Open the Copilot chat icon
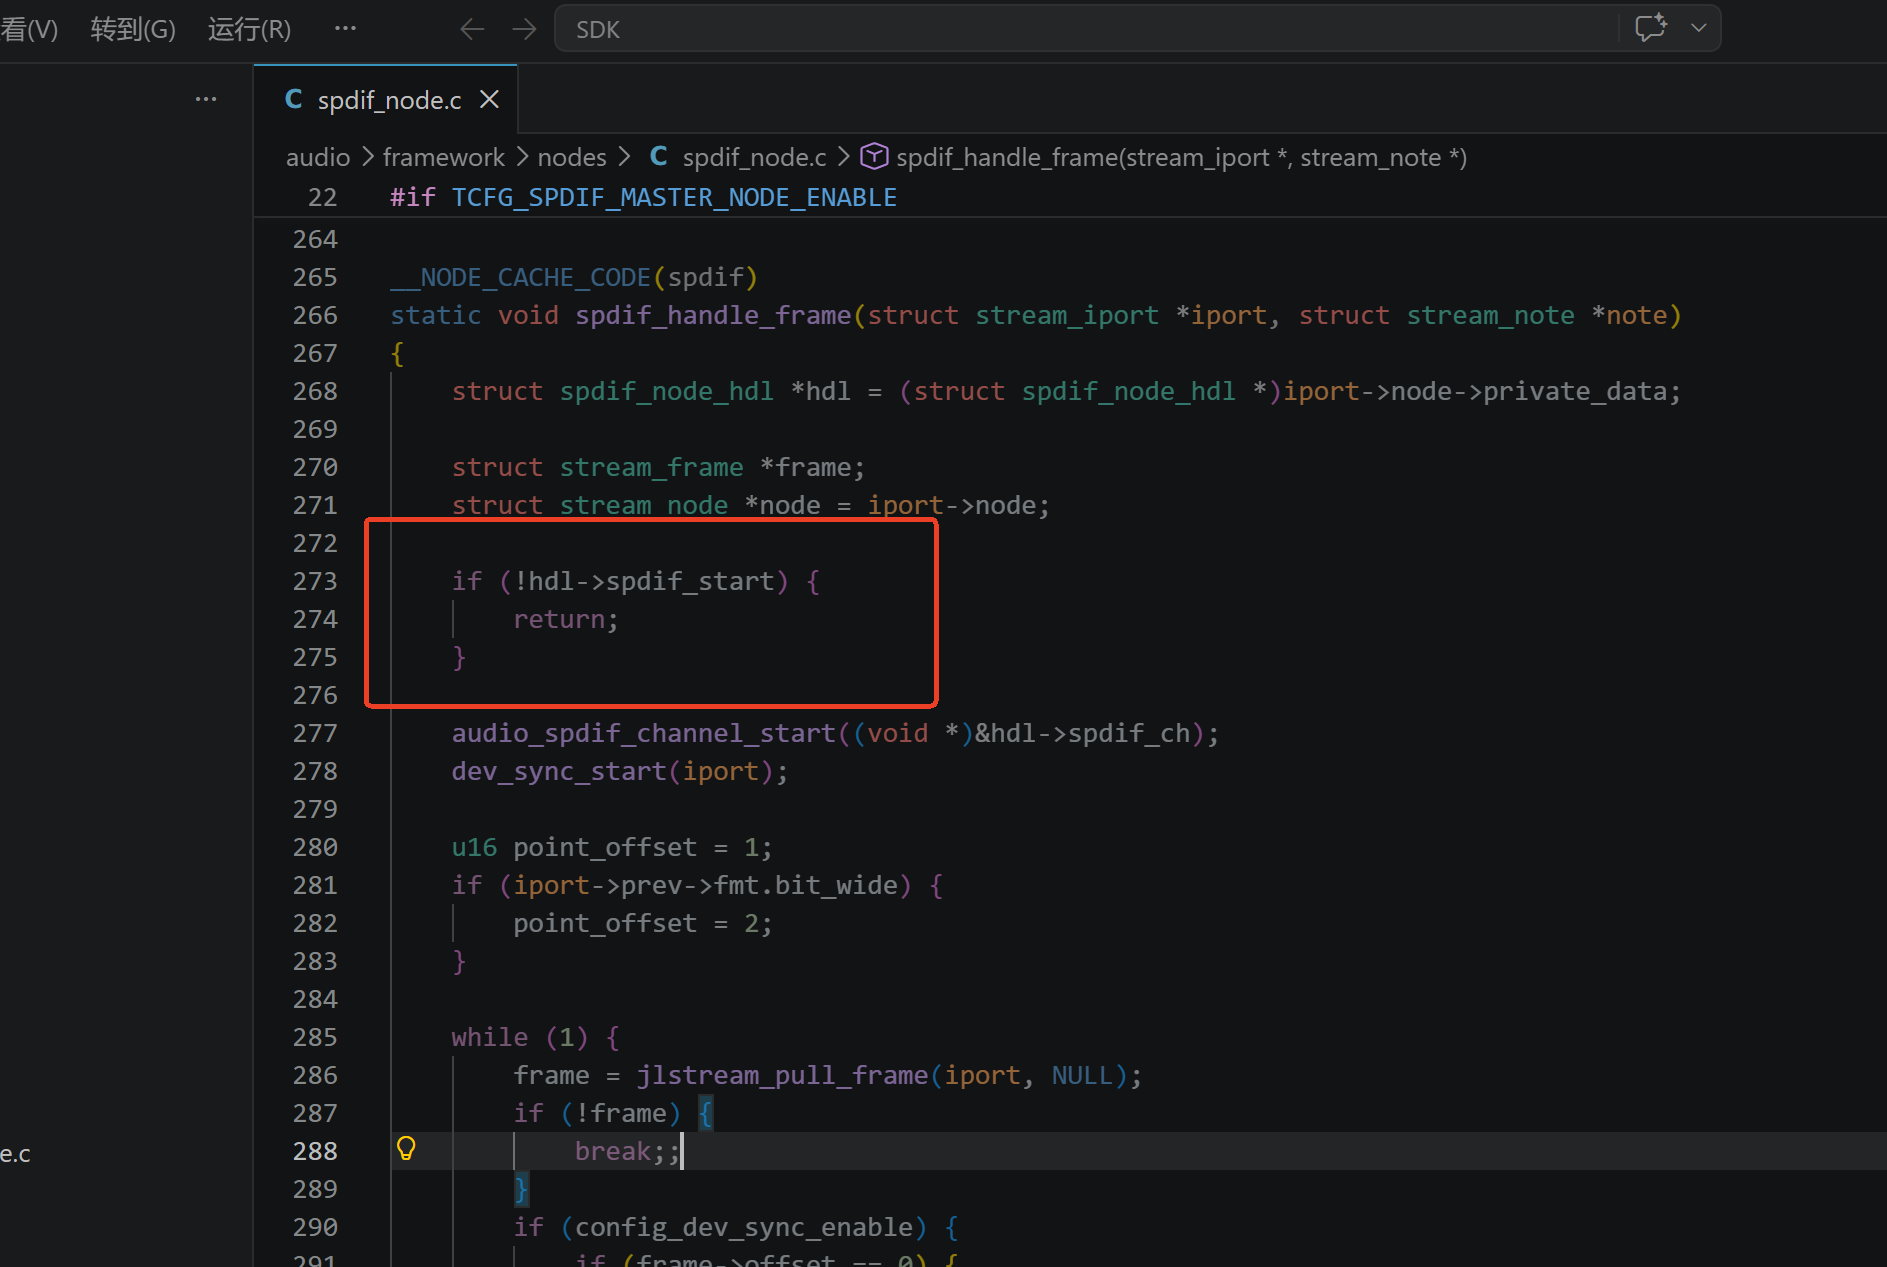 pyautogui.click(x=1651, y=28)
